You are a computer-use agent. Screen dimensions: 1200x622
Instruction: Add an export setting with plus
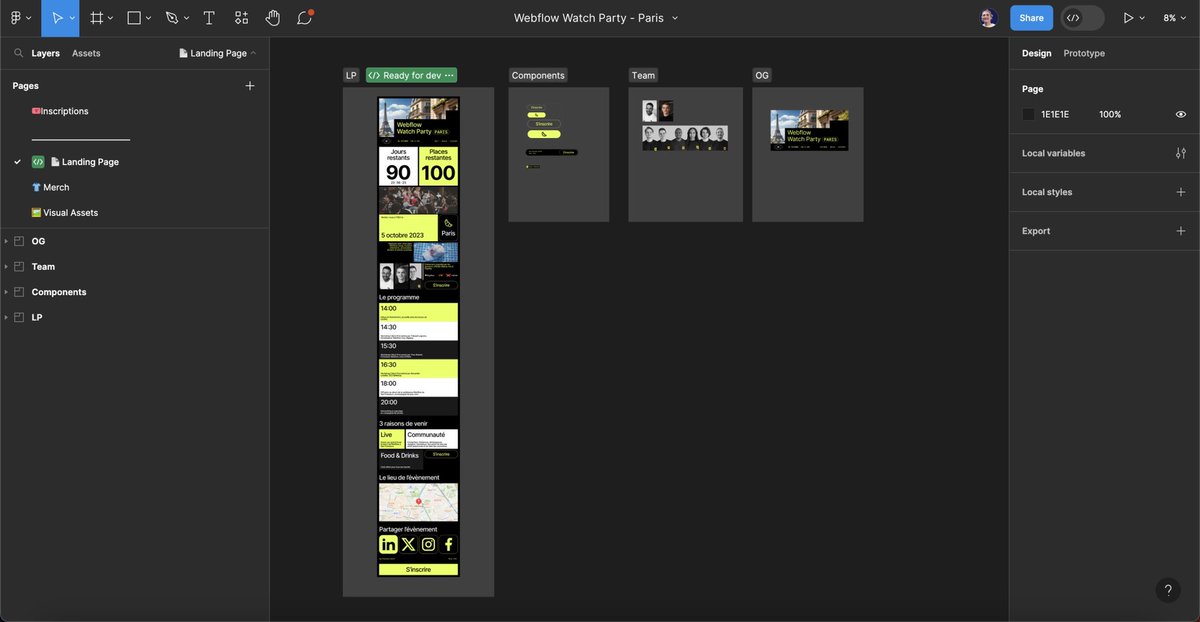coord(1181,231)
